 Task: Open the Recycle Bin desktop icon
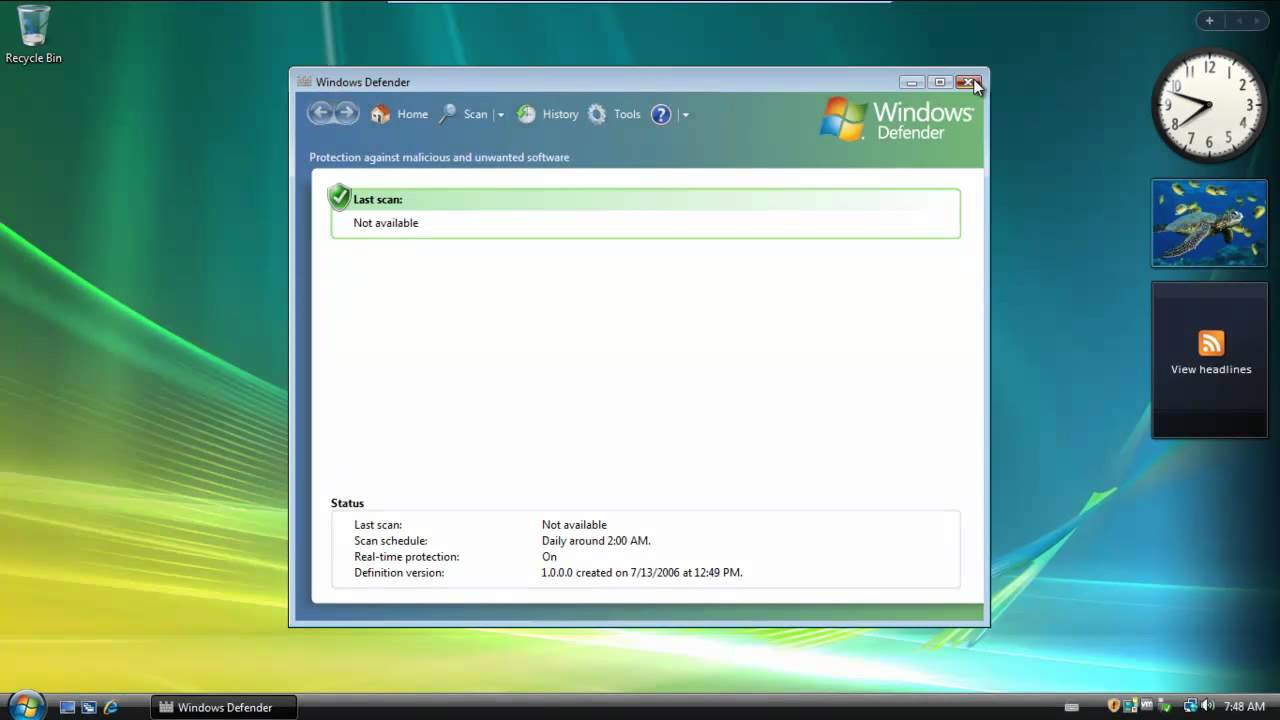pos(33,35)
